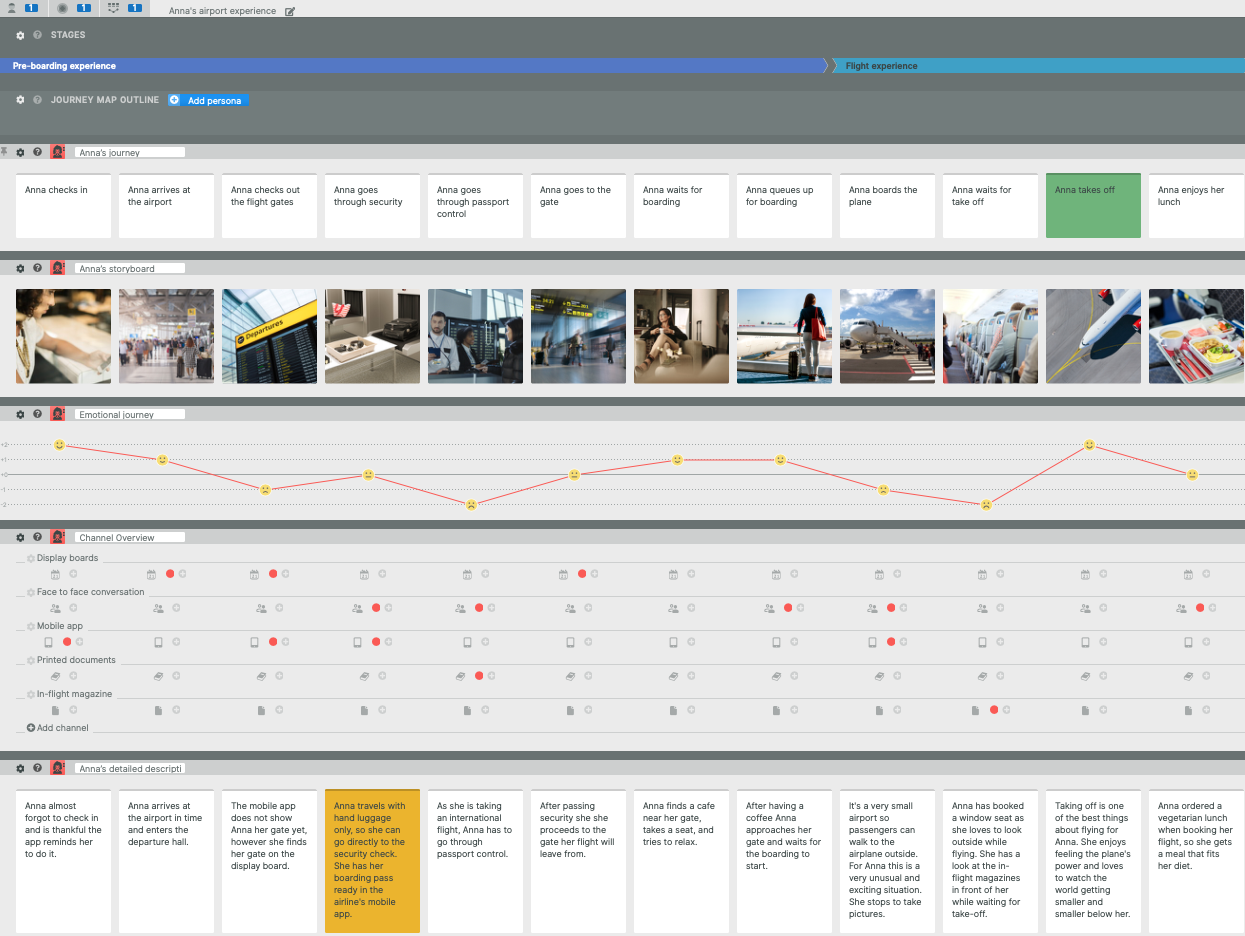Click the edit icon beside Anna's airport experience
This screenshot has height=936, width=1245.
[290, 11]
